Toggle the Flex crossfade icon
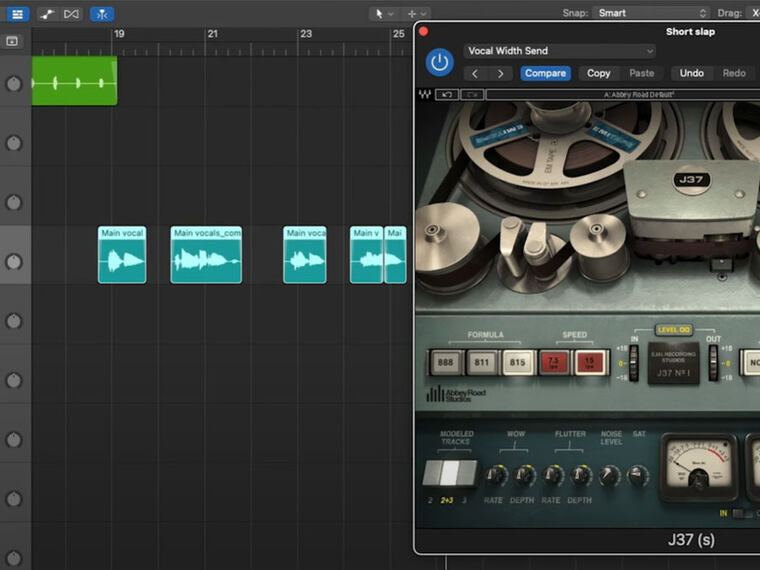 71,14
